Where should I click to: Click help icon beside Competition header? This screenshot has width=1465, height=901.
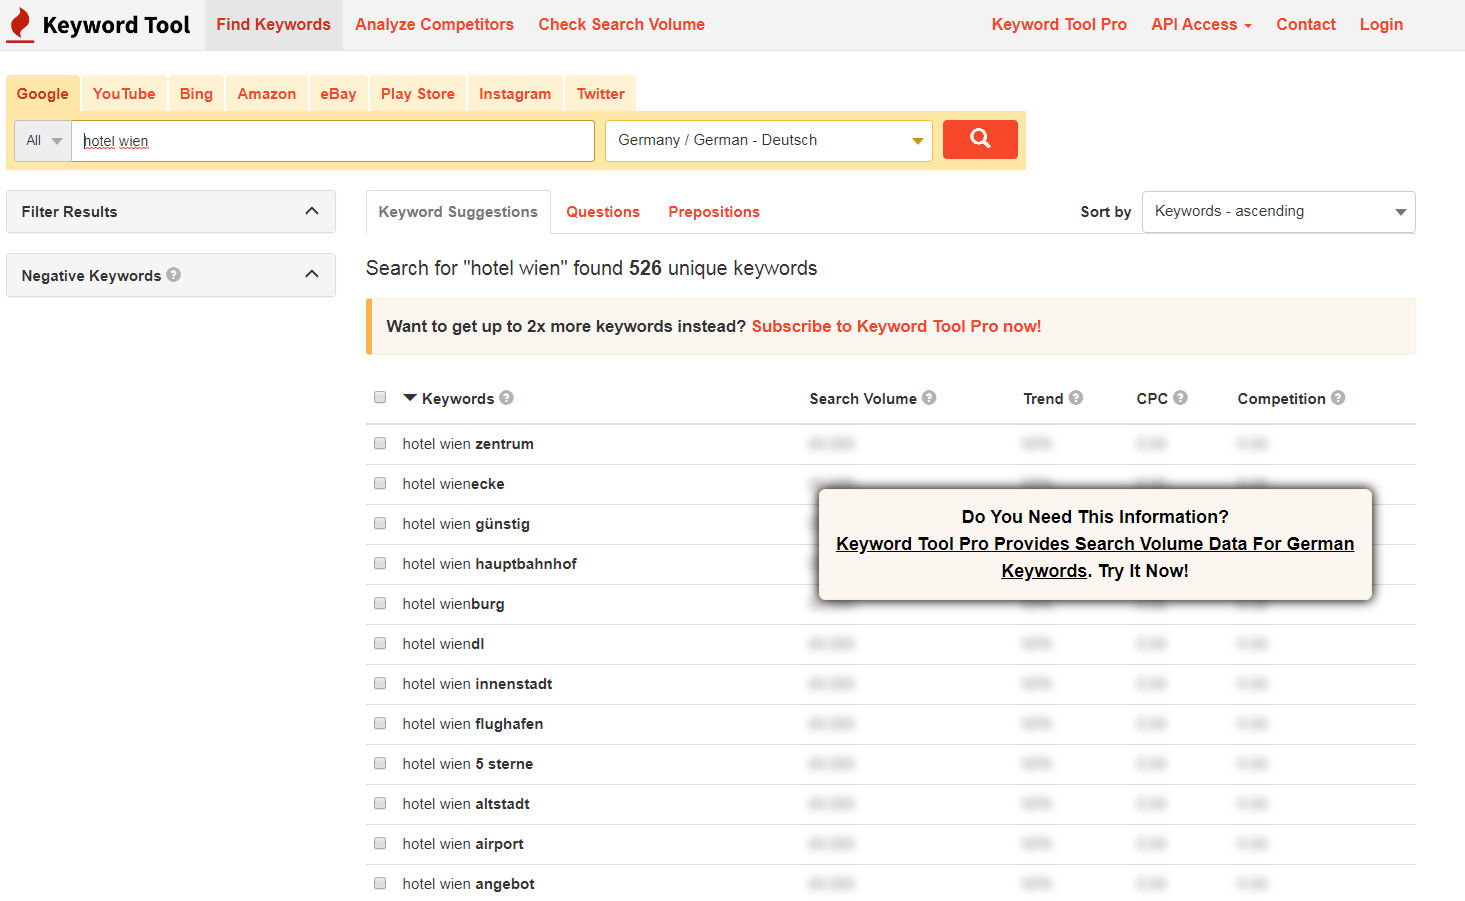pos(1338,397)
